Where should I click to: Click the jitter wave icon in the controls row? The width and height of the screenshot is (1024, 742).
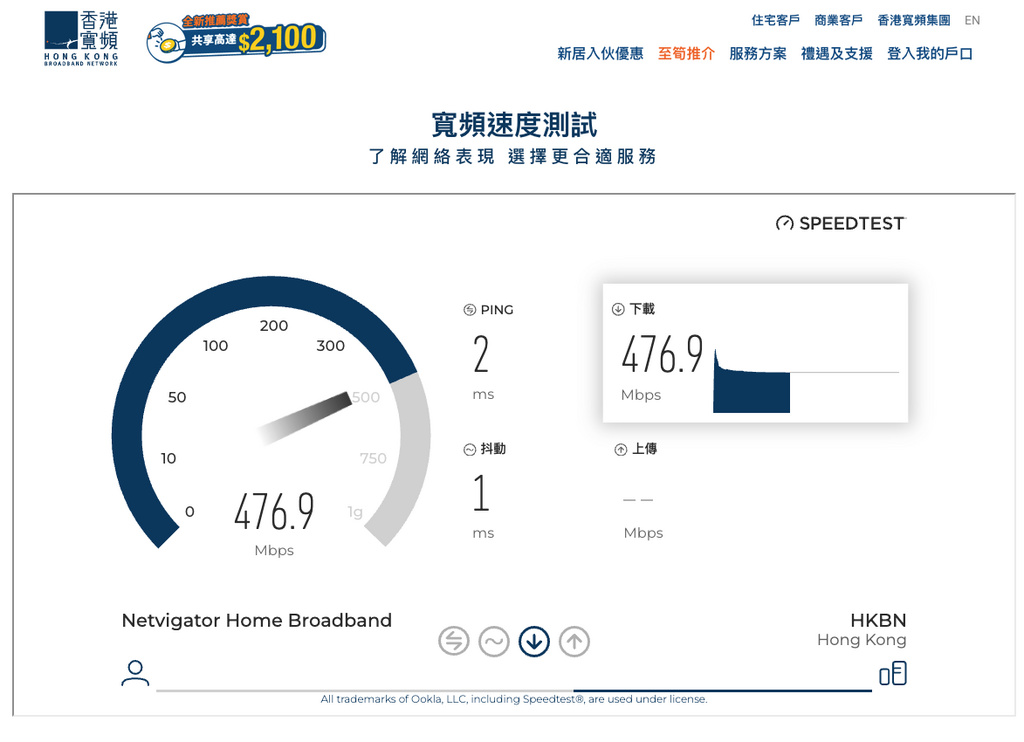[x=494, y=642]
